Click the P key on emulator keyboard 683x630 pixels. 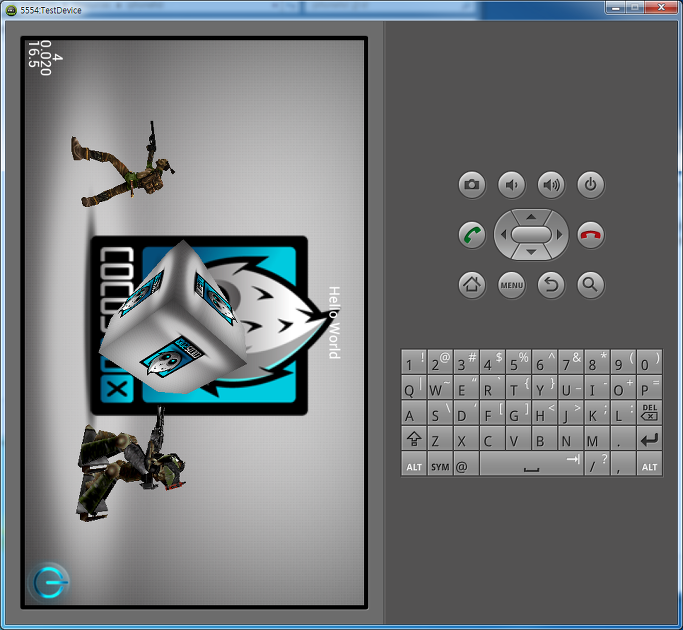click(x=649, y=387)
